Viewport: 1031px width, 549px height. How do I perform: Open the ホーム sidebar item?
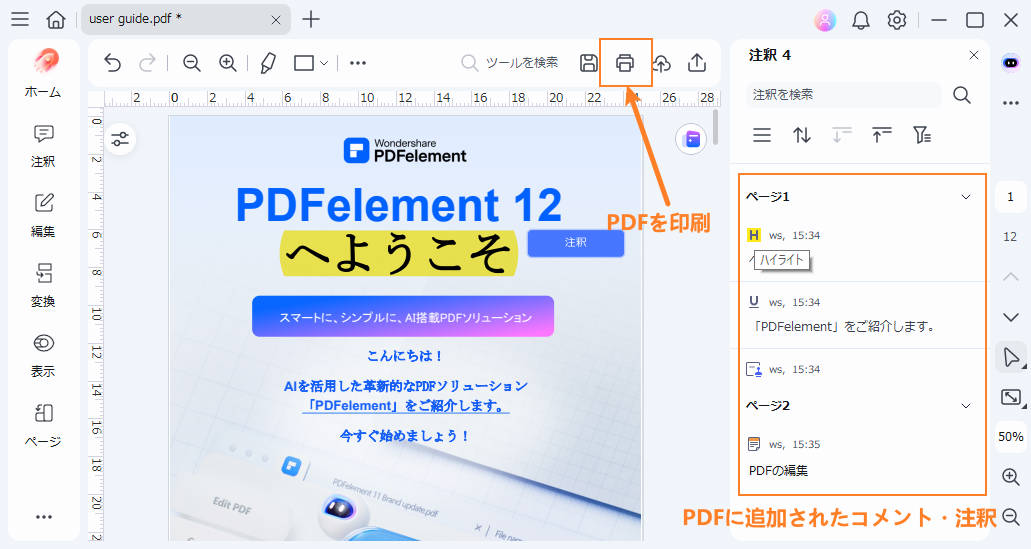(43, 74)
